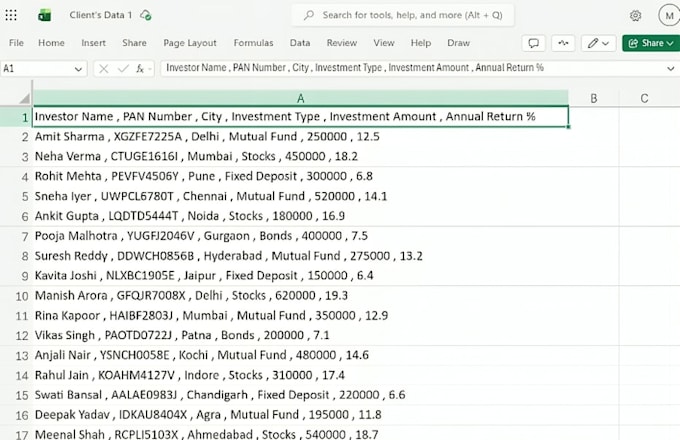Select the Kavita Joshi data cell
The width and height of the screenshot is (680, 440).
[301, 276]
